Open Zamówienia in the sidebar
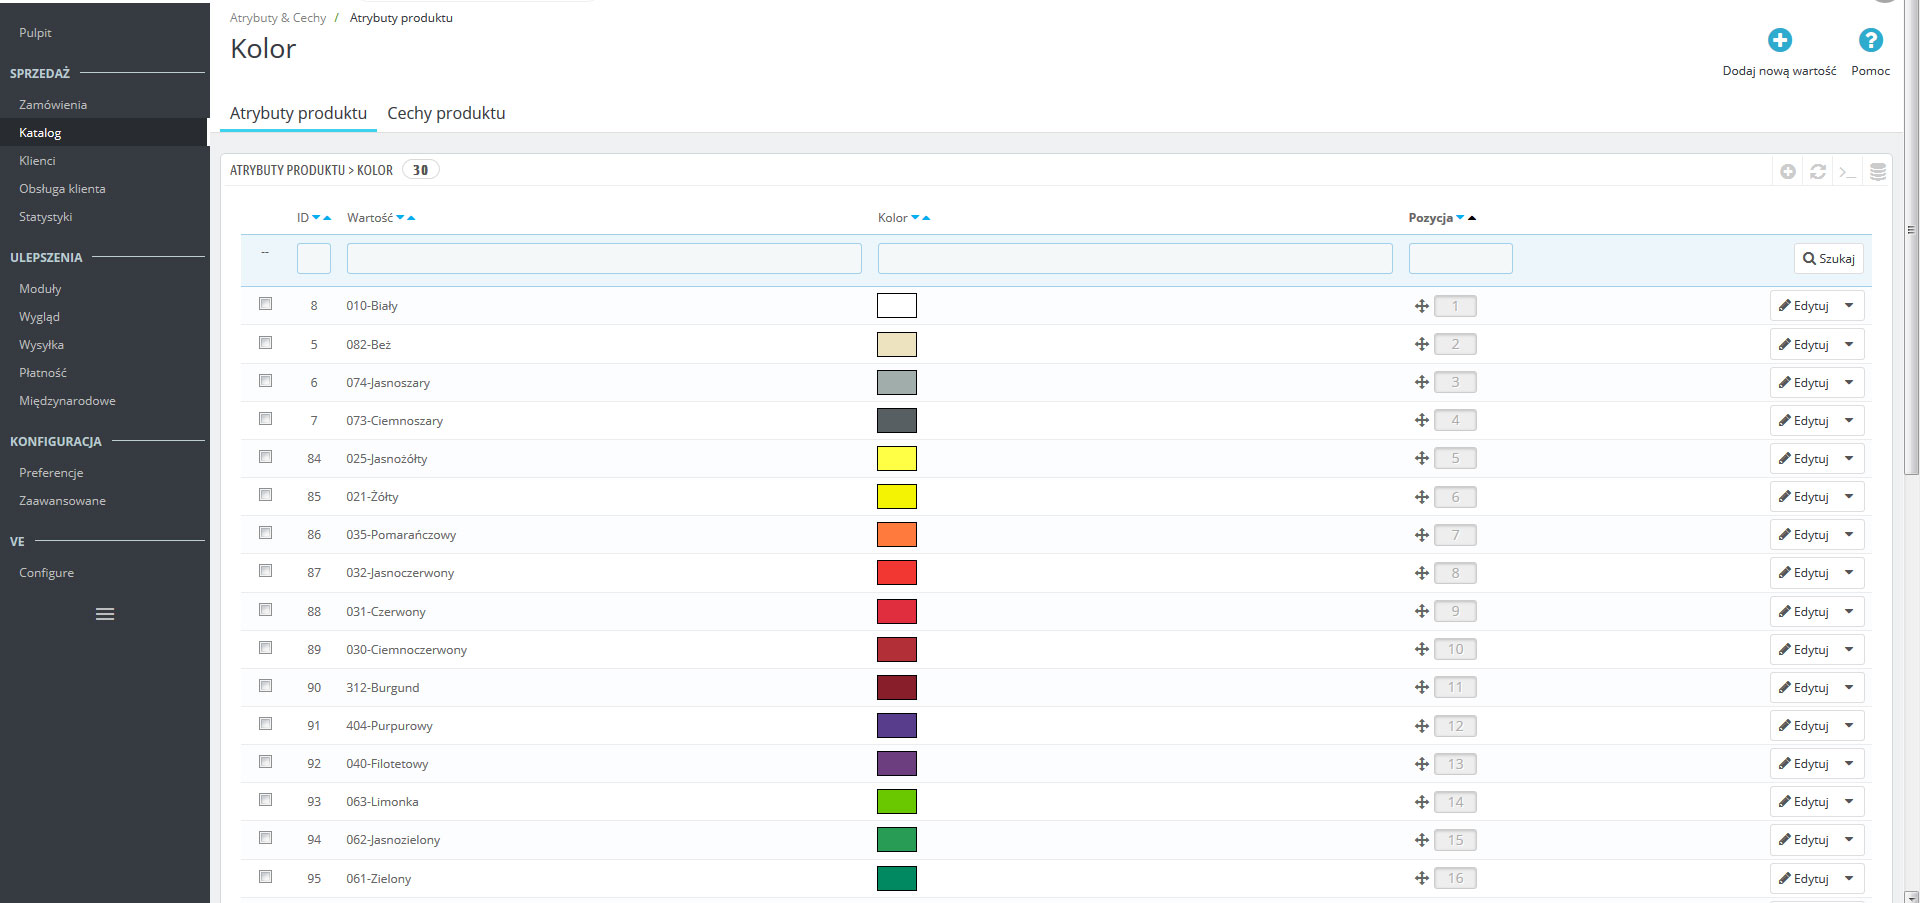The width and height of the screenshot is (1920, 903). (x=53, y=104)
